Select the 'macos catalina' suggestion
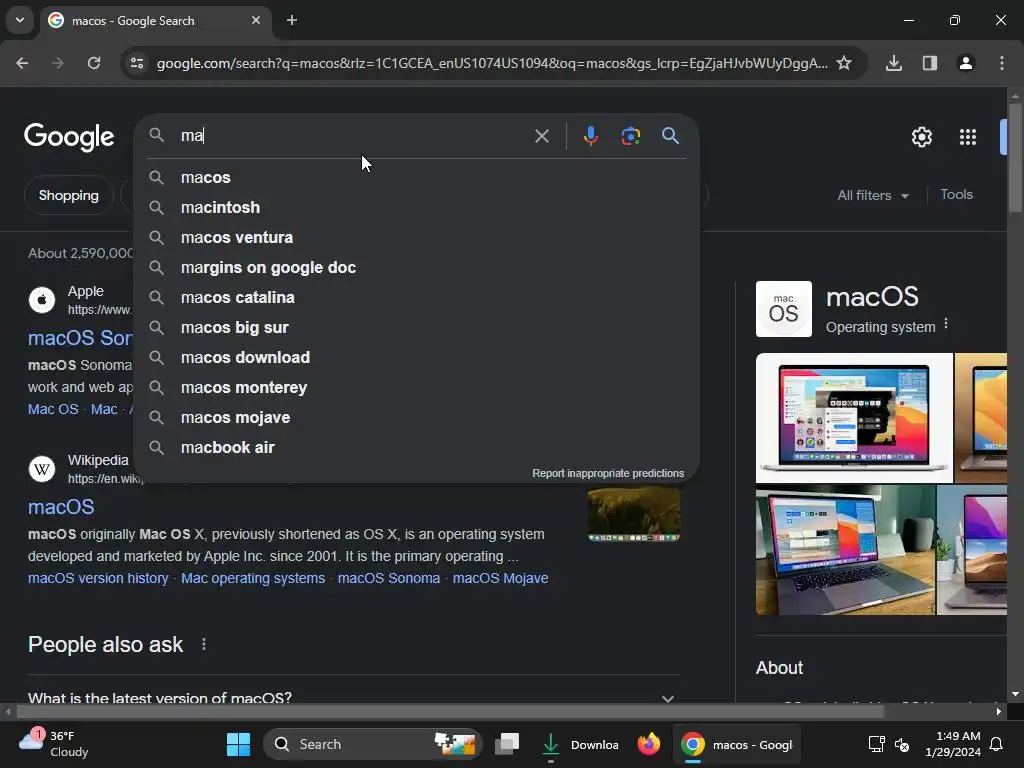Screen dimensions: 1024x768 click(x=416, y=298)
